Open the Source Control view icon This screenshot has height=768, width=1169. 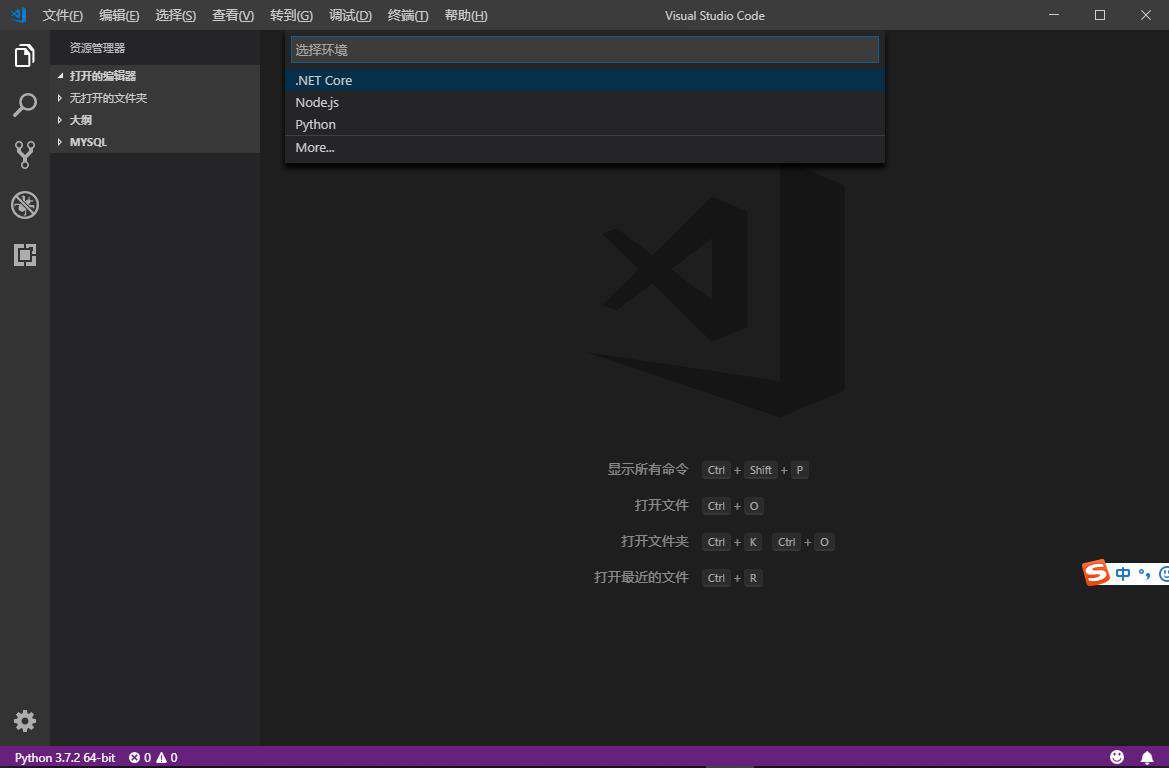25,154
